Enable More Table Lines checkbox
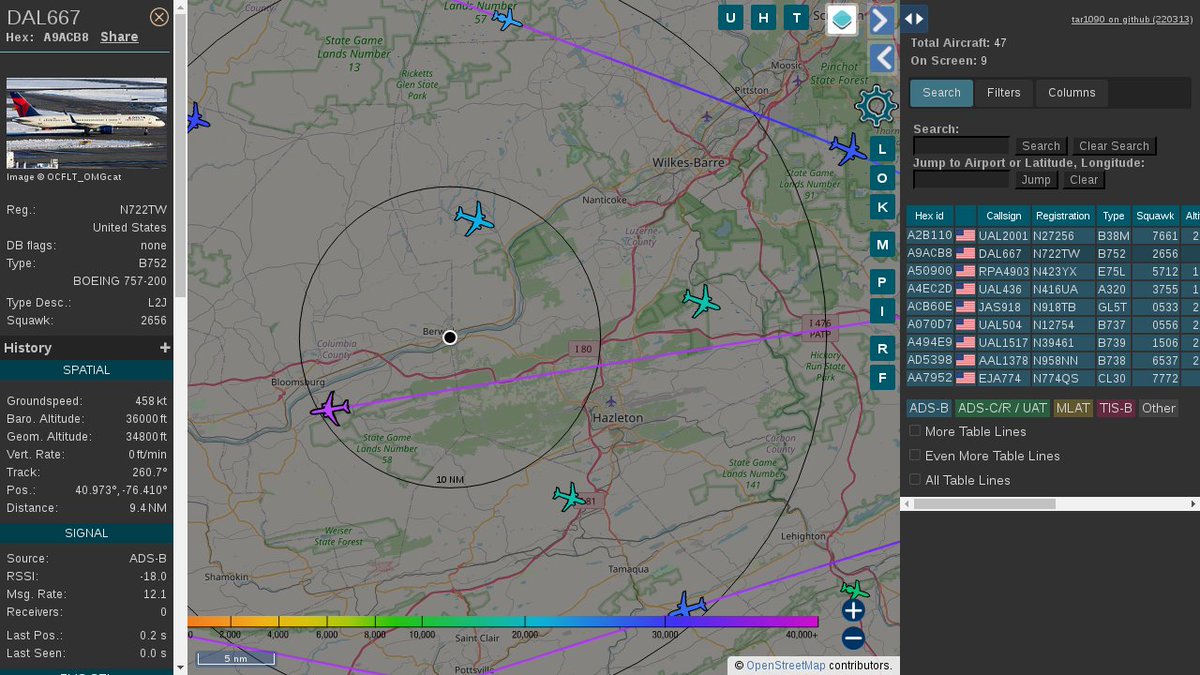The width and height of the screenshot is (1200, 675). coord(915,431)
